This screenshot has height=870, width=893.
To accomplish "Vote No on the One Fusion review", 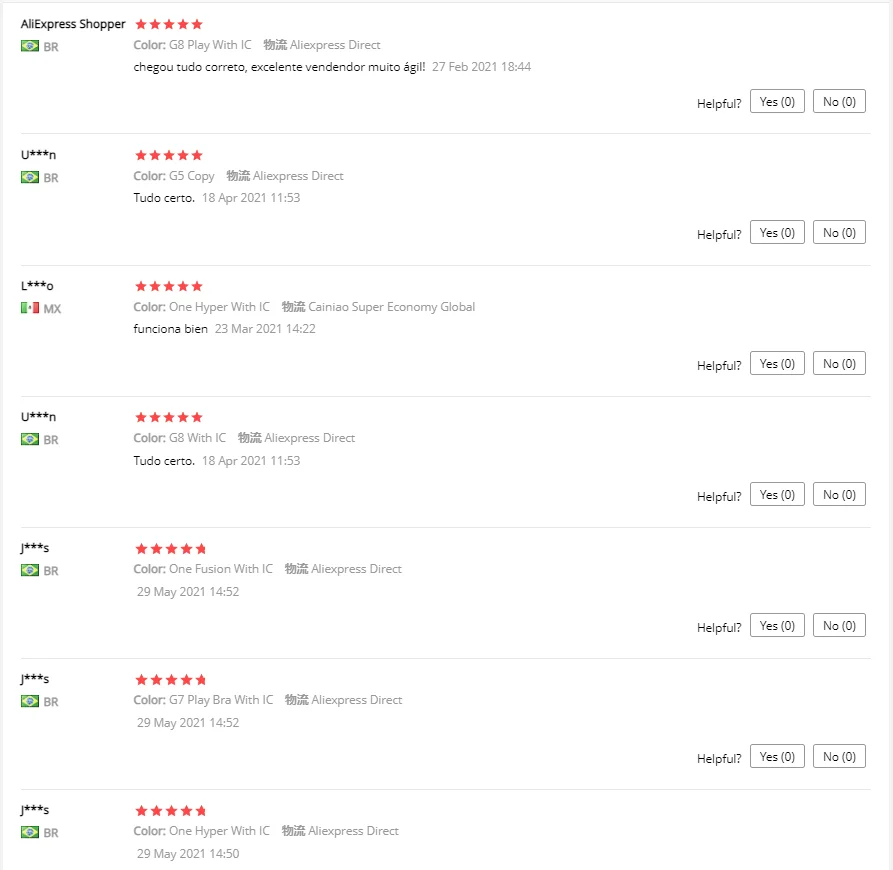I will coord(839,625).
